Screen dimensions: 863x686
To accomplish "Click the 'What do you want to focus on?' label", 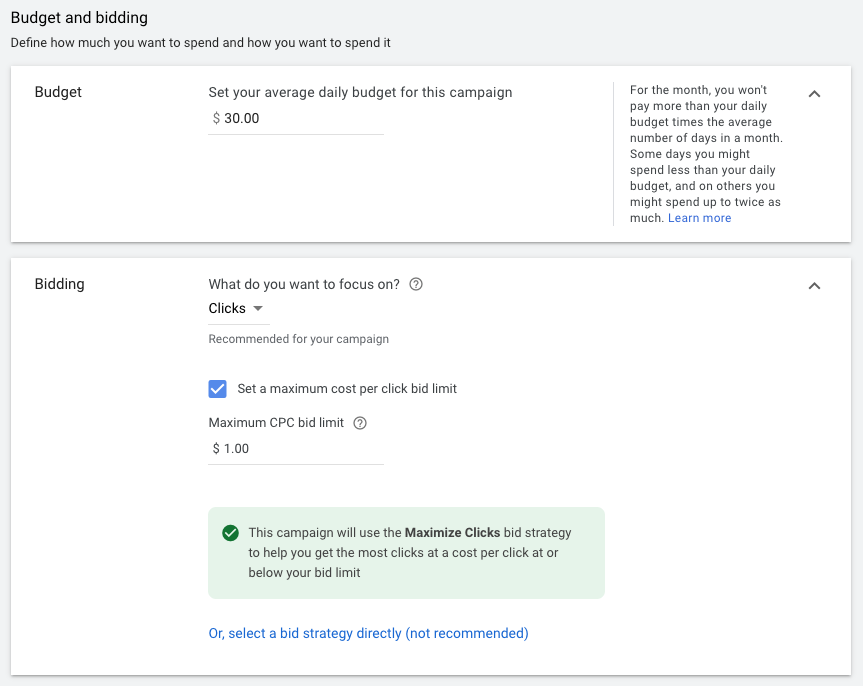I will click(304, 284).
